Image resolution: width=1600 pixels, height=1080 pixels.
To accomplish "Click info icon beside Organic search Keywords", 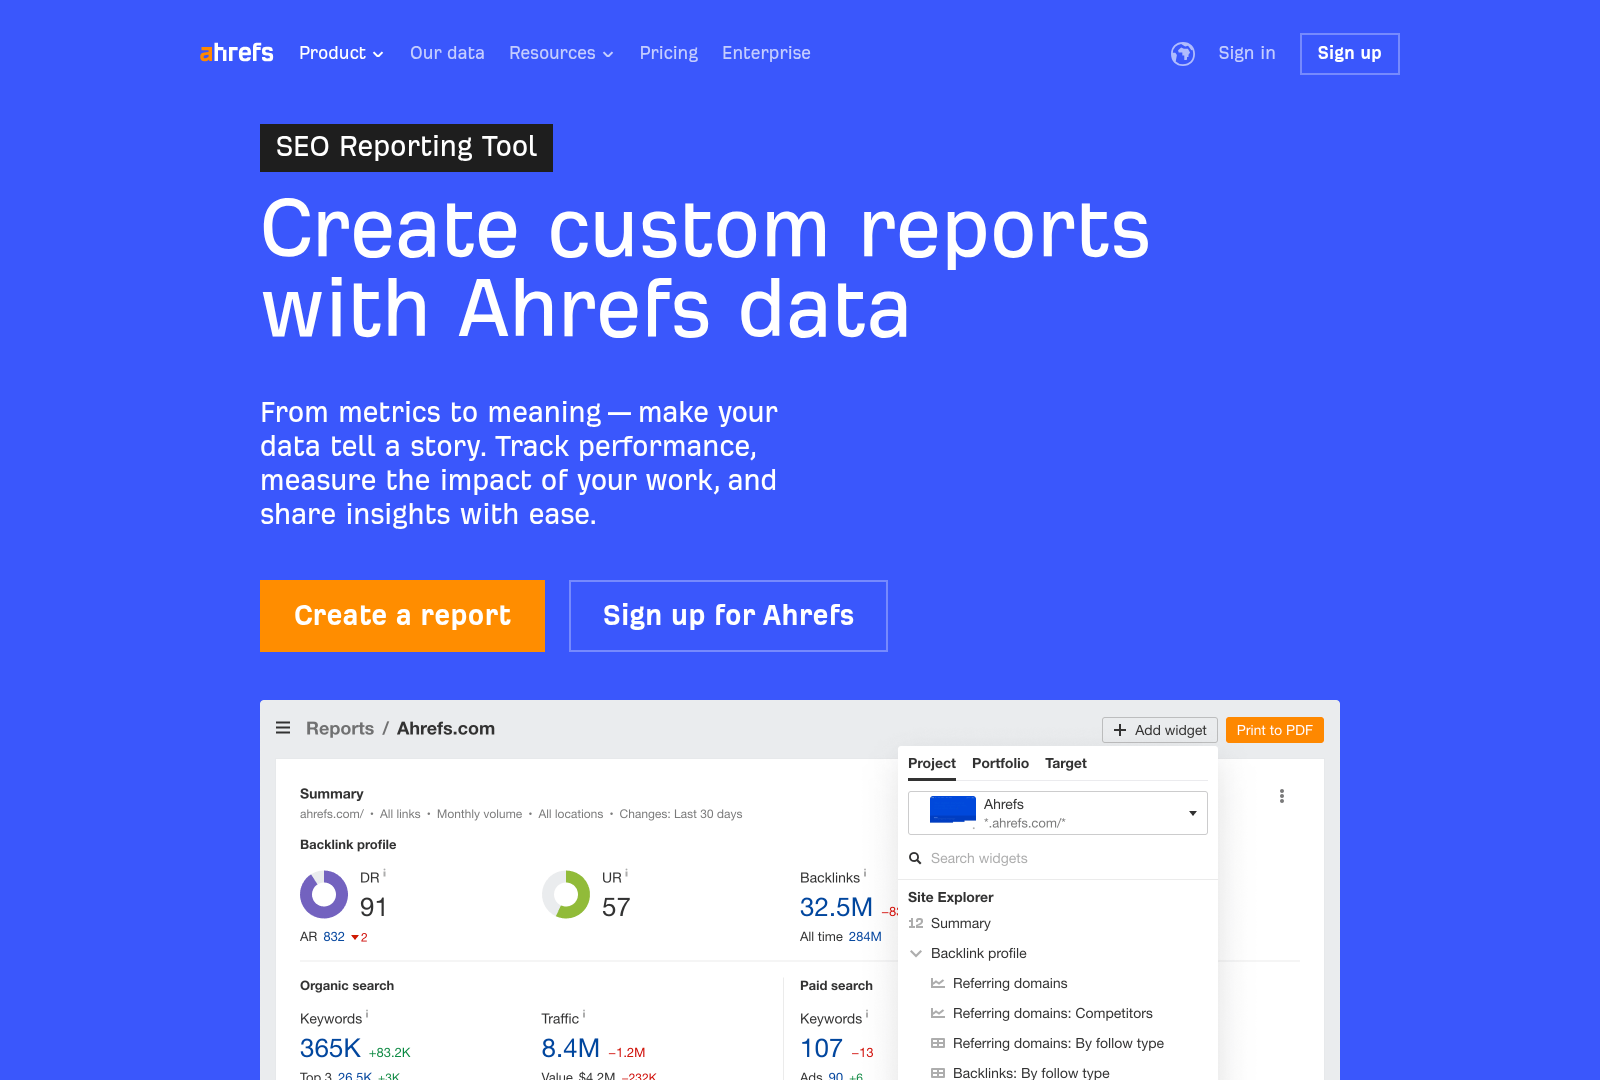I will pos(367,1015).
